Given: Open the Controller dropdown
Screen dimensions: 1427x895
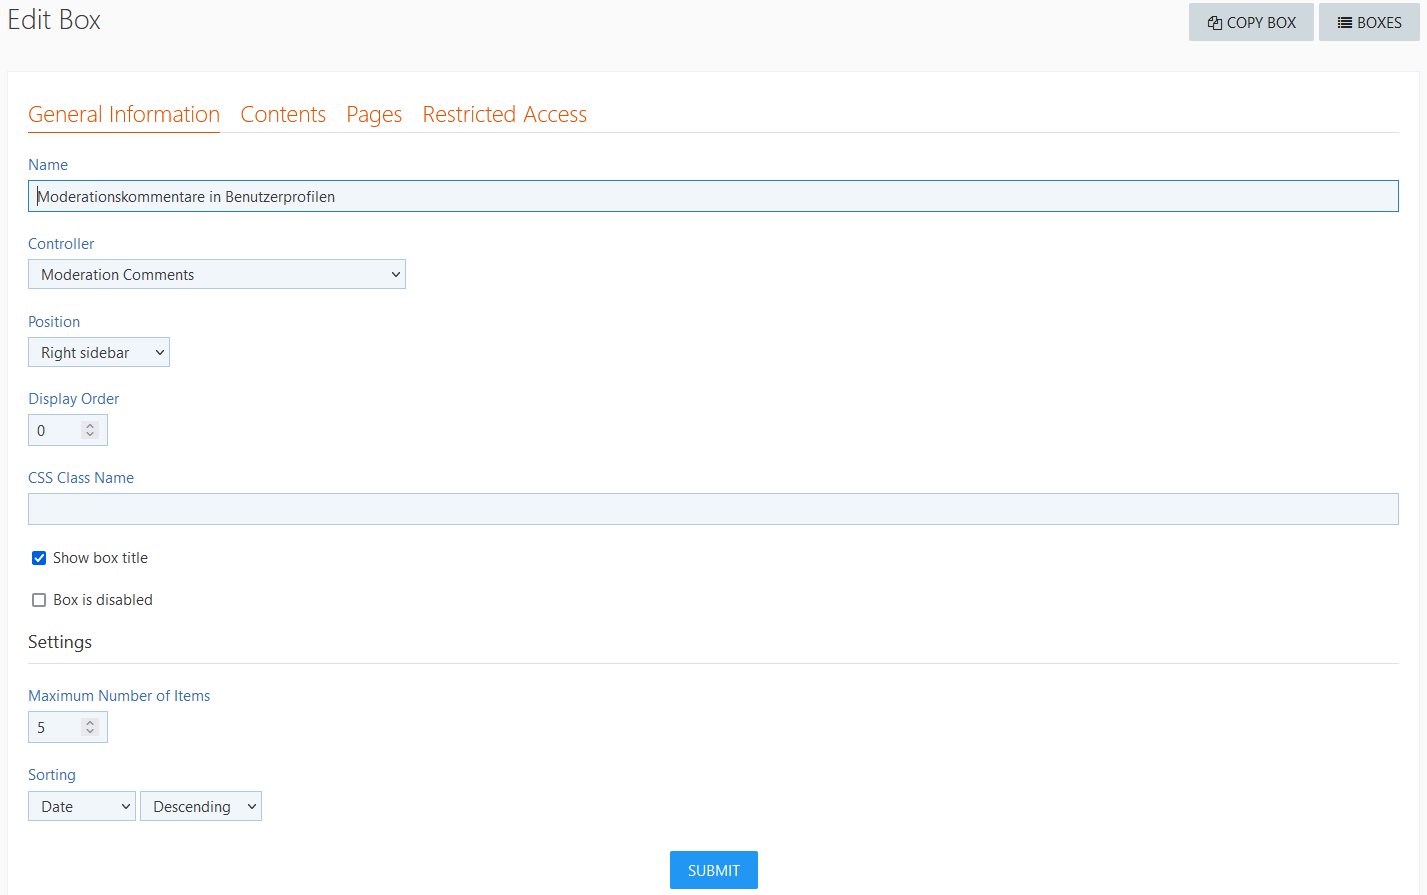Looking at the screenshot, I should pyautogui.click(x=216, y=275).
